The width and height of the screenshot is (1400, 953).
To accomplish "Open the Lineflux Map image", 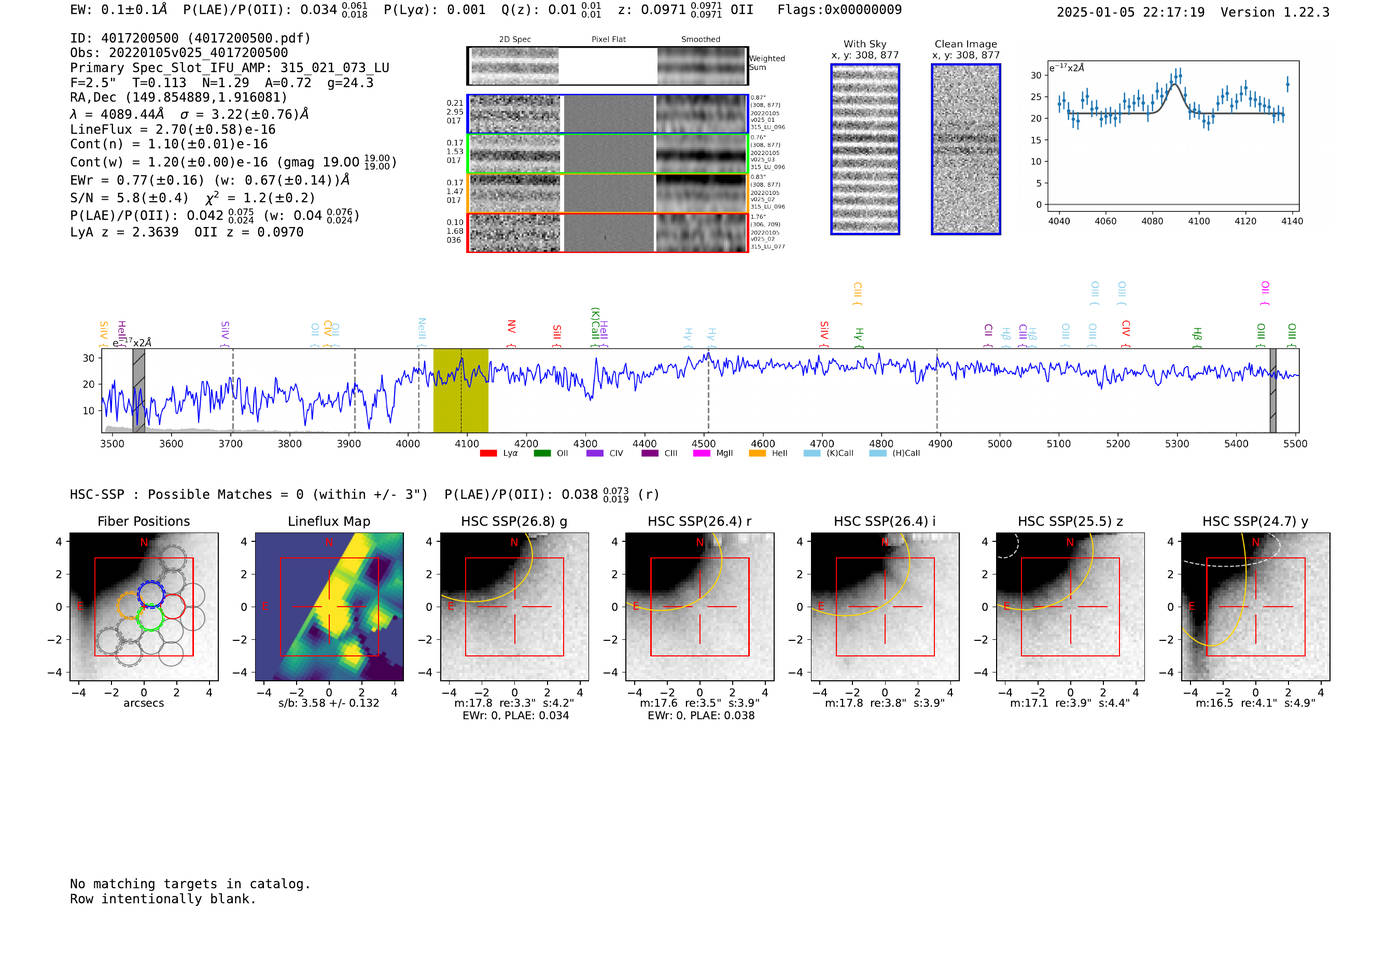I will (329, 606).
